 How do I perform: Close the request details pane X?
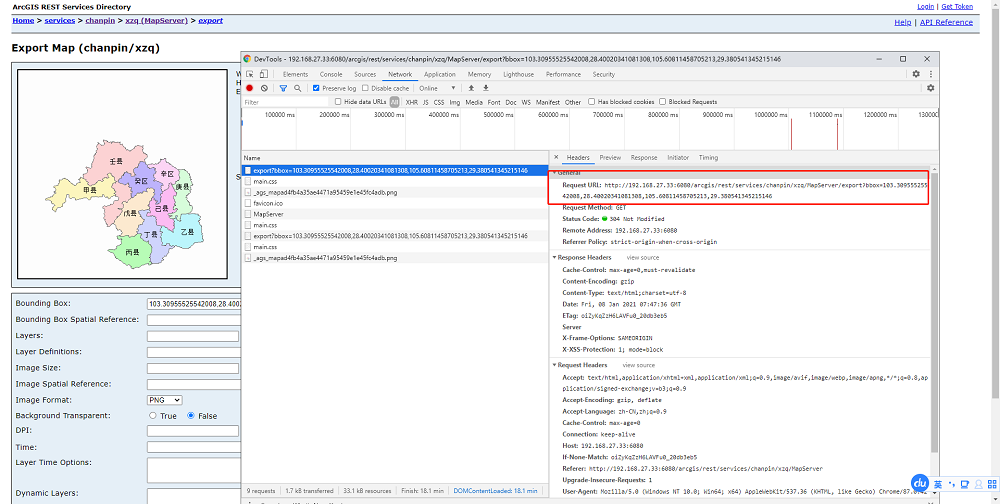[555, 157]
